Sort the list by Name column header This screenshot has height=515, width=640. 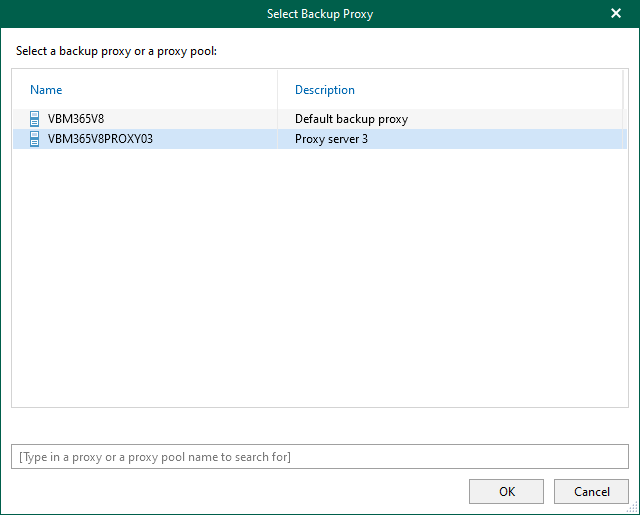[46, 90]
